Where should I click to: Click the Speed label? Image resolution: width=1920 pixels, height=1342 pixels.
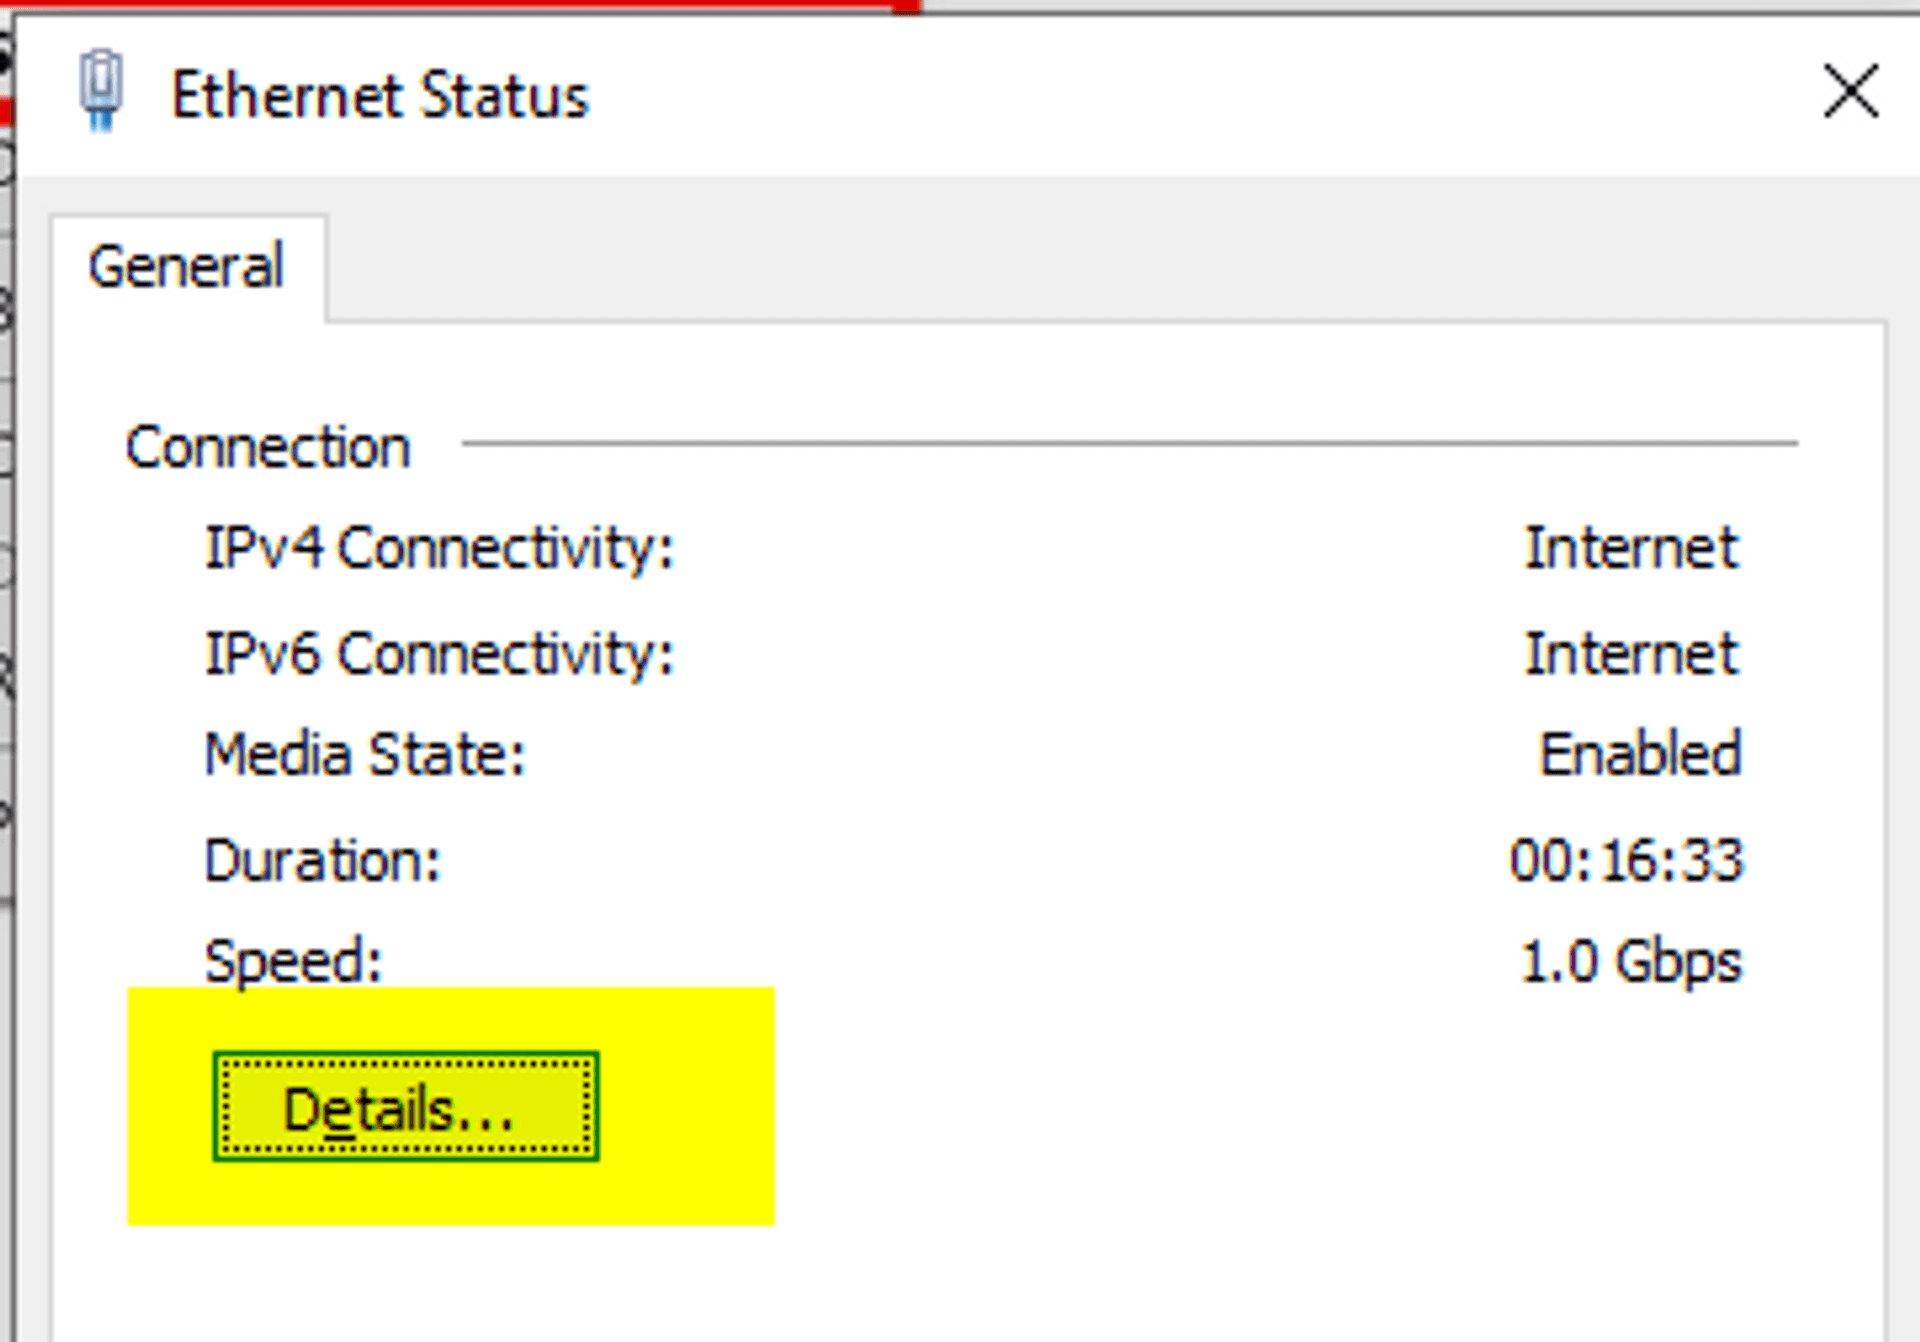point(293,962)
